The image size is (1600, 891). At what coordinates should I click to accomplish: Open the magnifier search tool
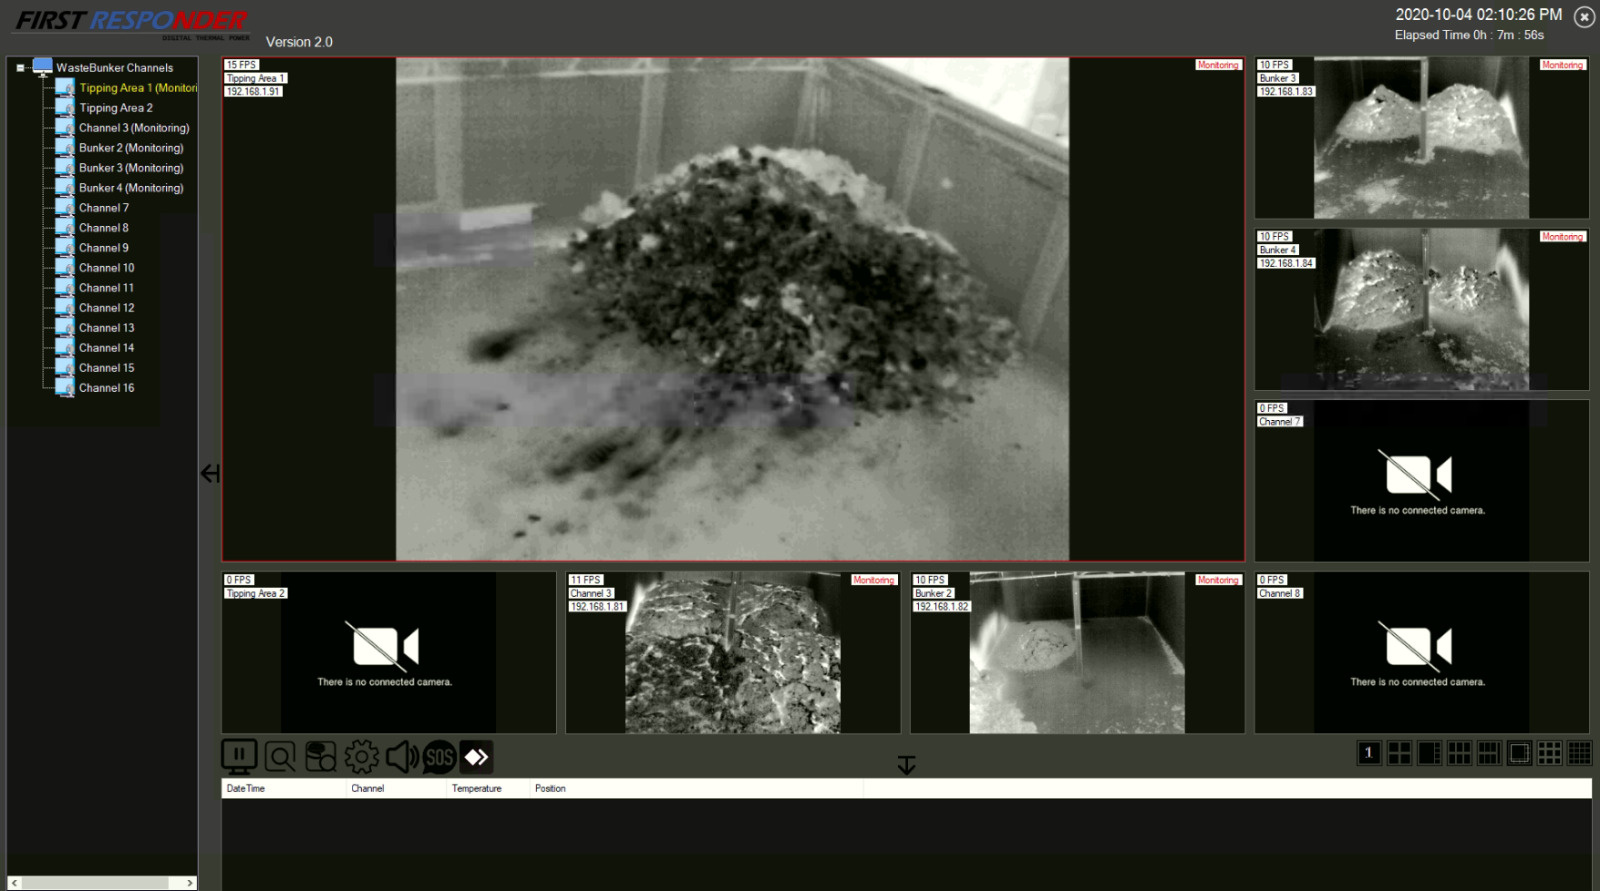coord(280,757)
